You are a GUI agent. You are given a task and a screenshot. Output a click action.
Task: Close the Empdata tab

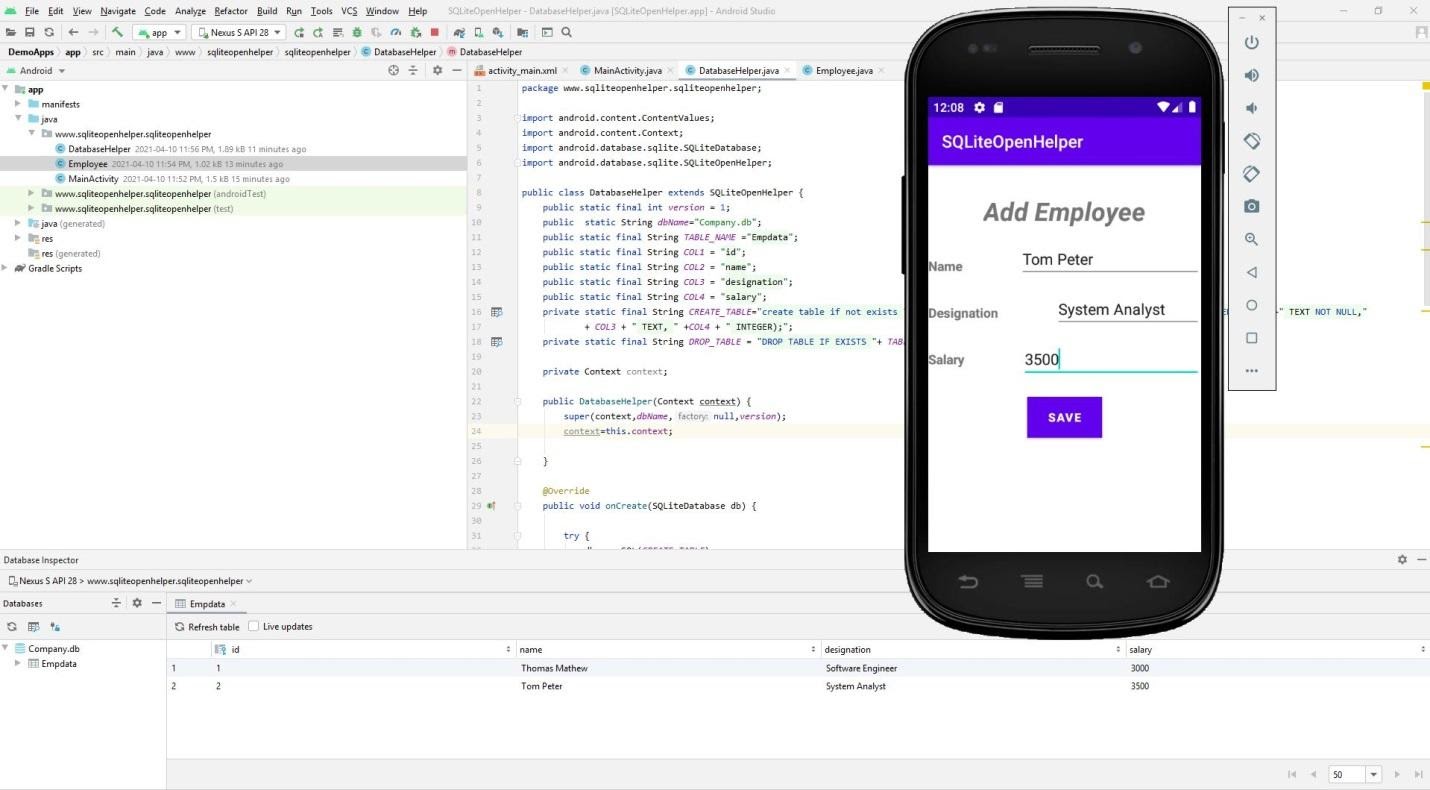point(234,604)
